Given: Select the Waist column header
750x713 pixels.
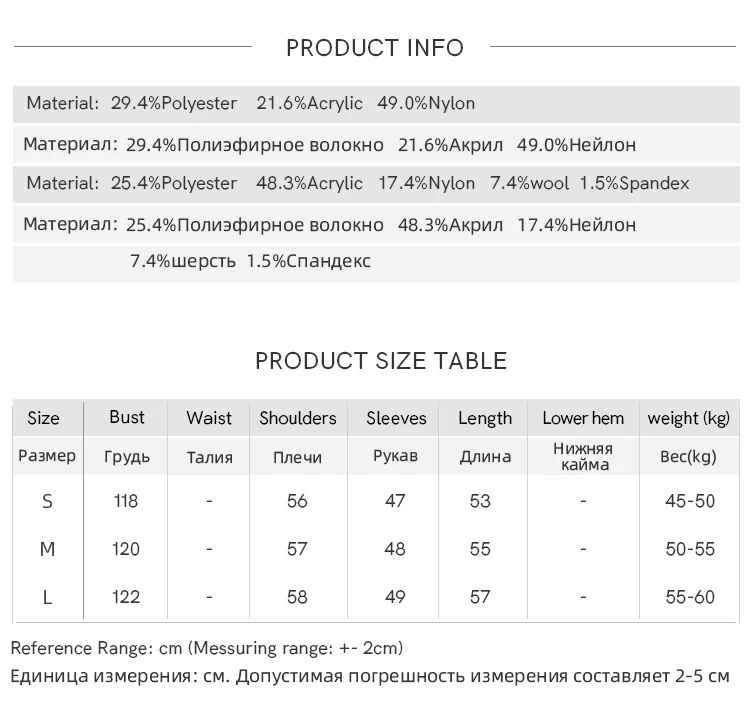Looking at the screenshot, I should (209, 418).
